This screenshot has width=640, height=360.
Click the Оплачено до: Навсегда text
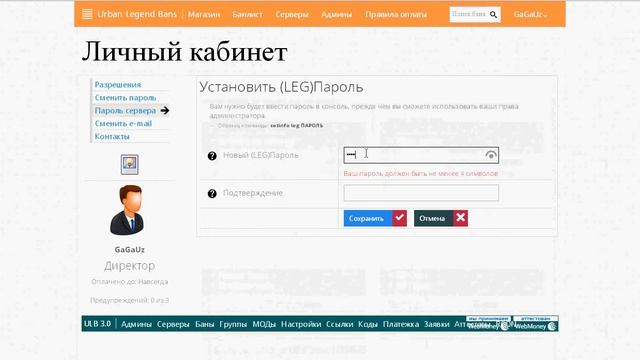tap(129, 282)
